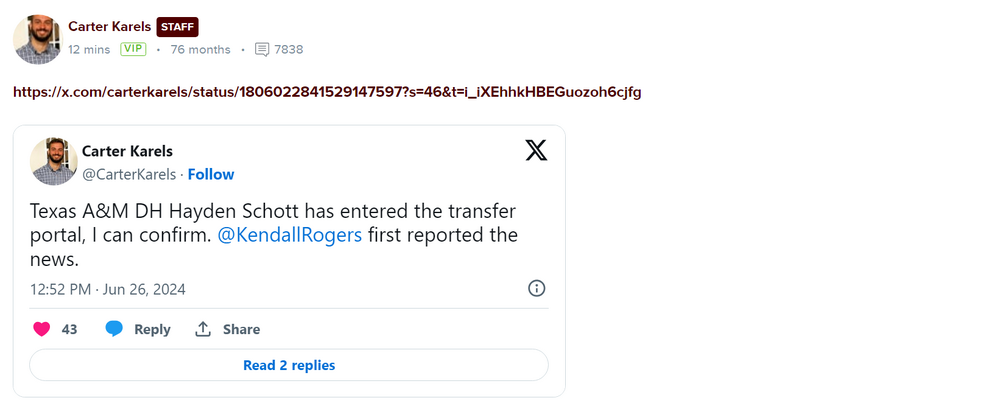1000x409 pixels.
Task: Open the x.com status URL link
Action: pyautogui.click(x=327, y=92)
